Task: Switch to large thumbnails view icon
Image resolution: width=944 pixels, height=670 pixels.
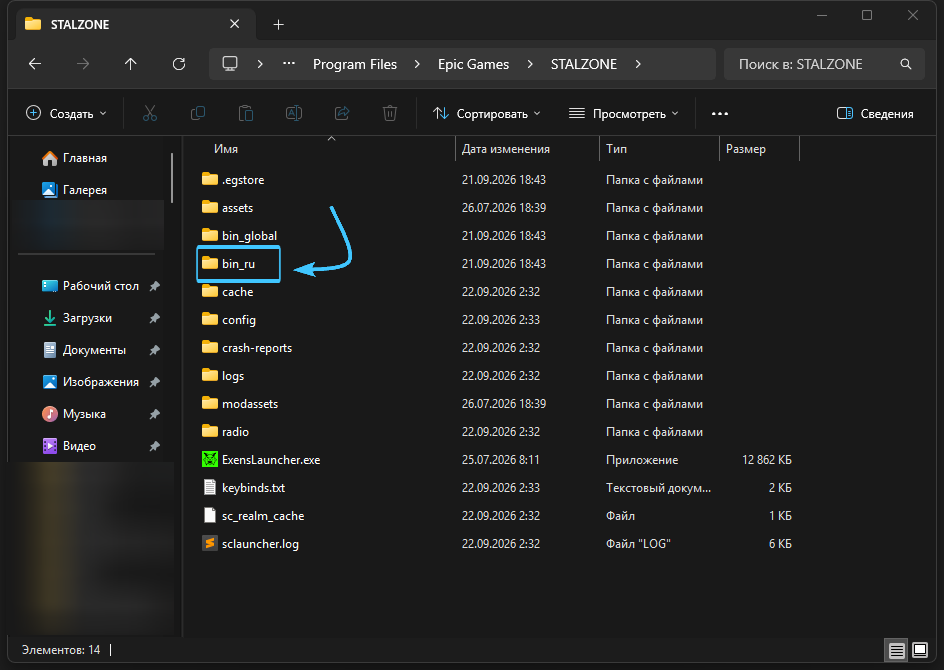Action: 920,650
